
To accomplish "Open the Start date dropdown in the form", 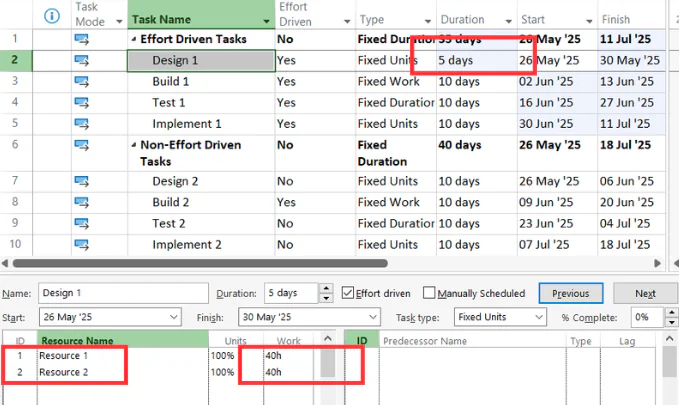I will click(174, 317).
